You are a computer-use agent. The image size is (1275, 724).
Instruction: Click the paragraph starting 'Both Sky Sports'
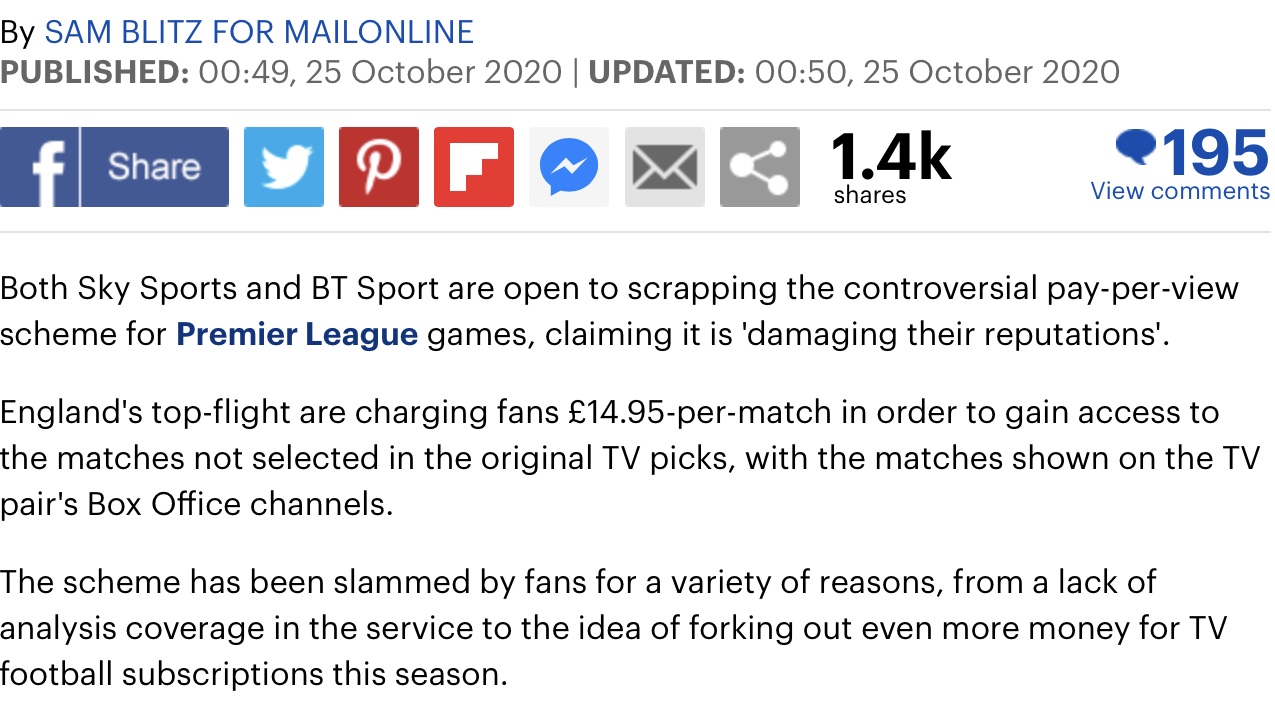[x=620, y=311]
